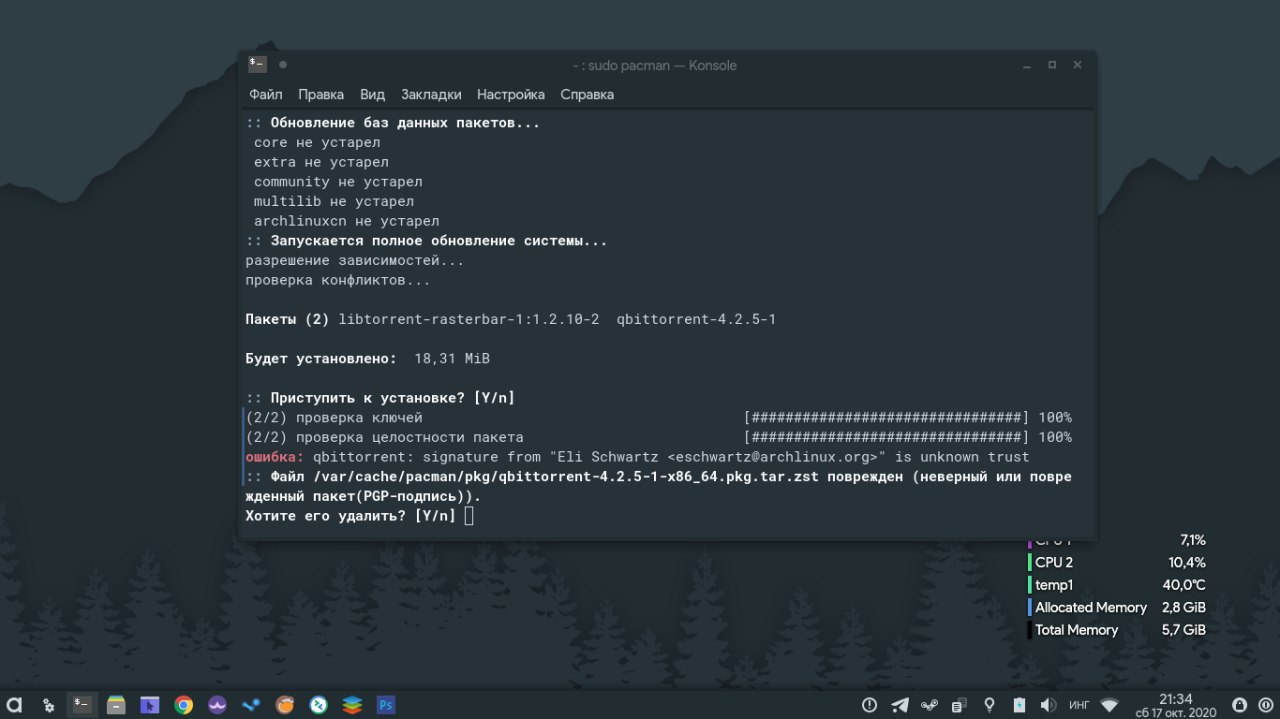Click the file path /var/cache/pacman/pkg/qbittorrent line
Screen dimensions: 1280x719
(x=566, y=477)
